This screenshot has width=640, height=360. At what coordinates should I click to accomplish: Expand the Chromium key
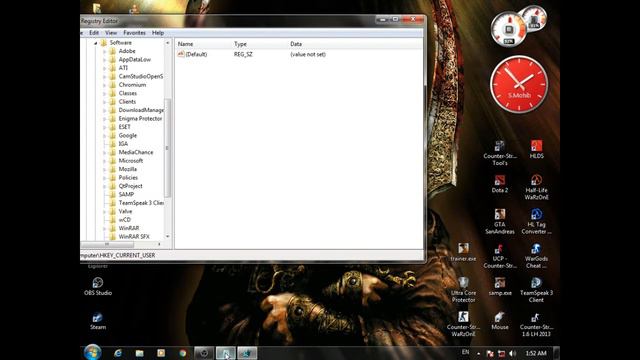click(x=104, y=85)
